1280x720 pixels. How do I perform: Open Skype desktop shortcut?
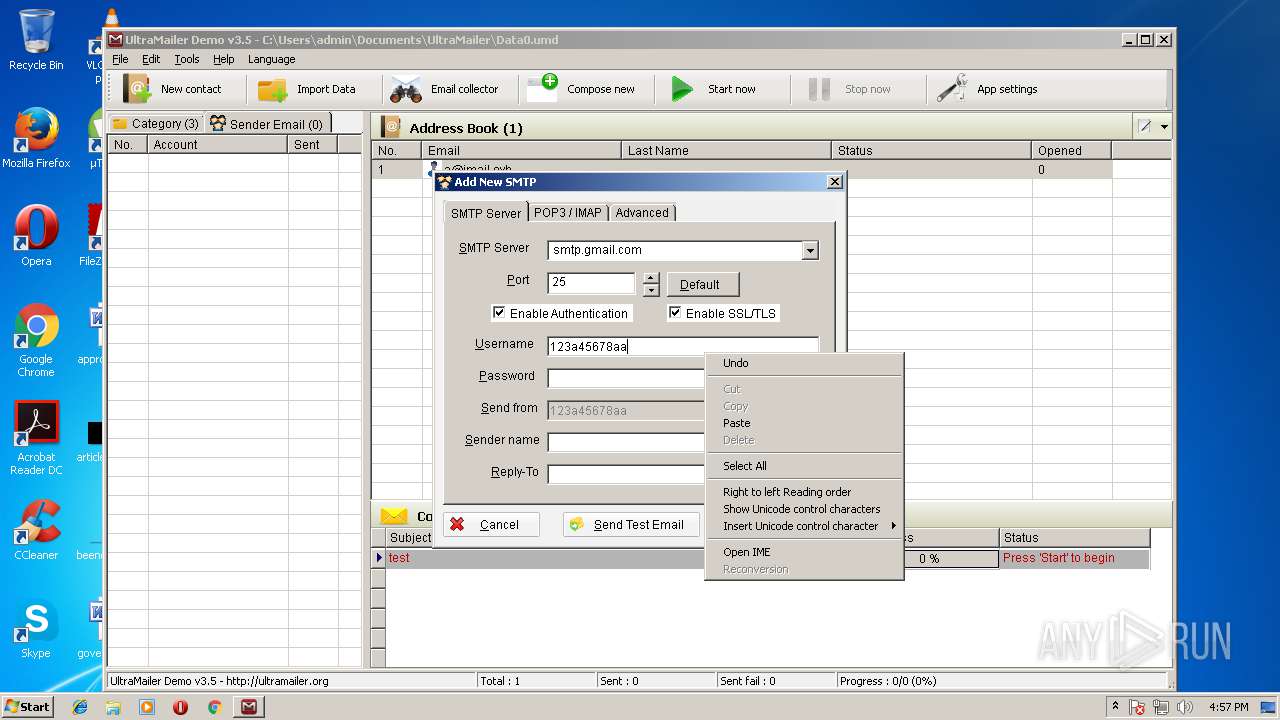tap(36, 628)
